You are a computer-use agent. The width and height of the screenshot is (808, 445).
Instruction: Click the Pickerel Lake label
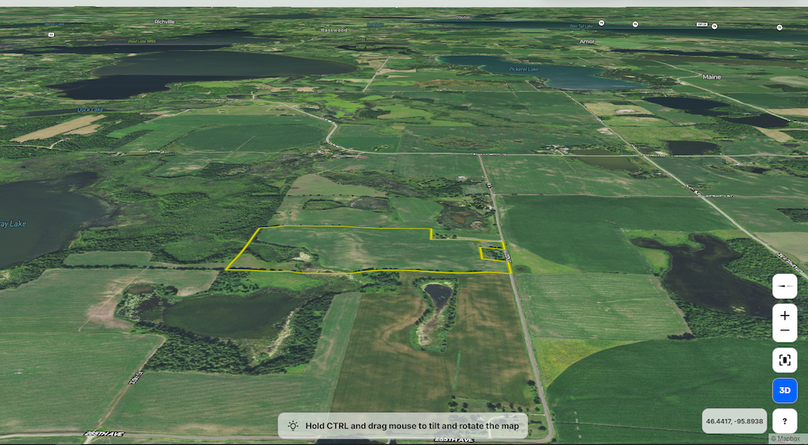click(520, 68)
